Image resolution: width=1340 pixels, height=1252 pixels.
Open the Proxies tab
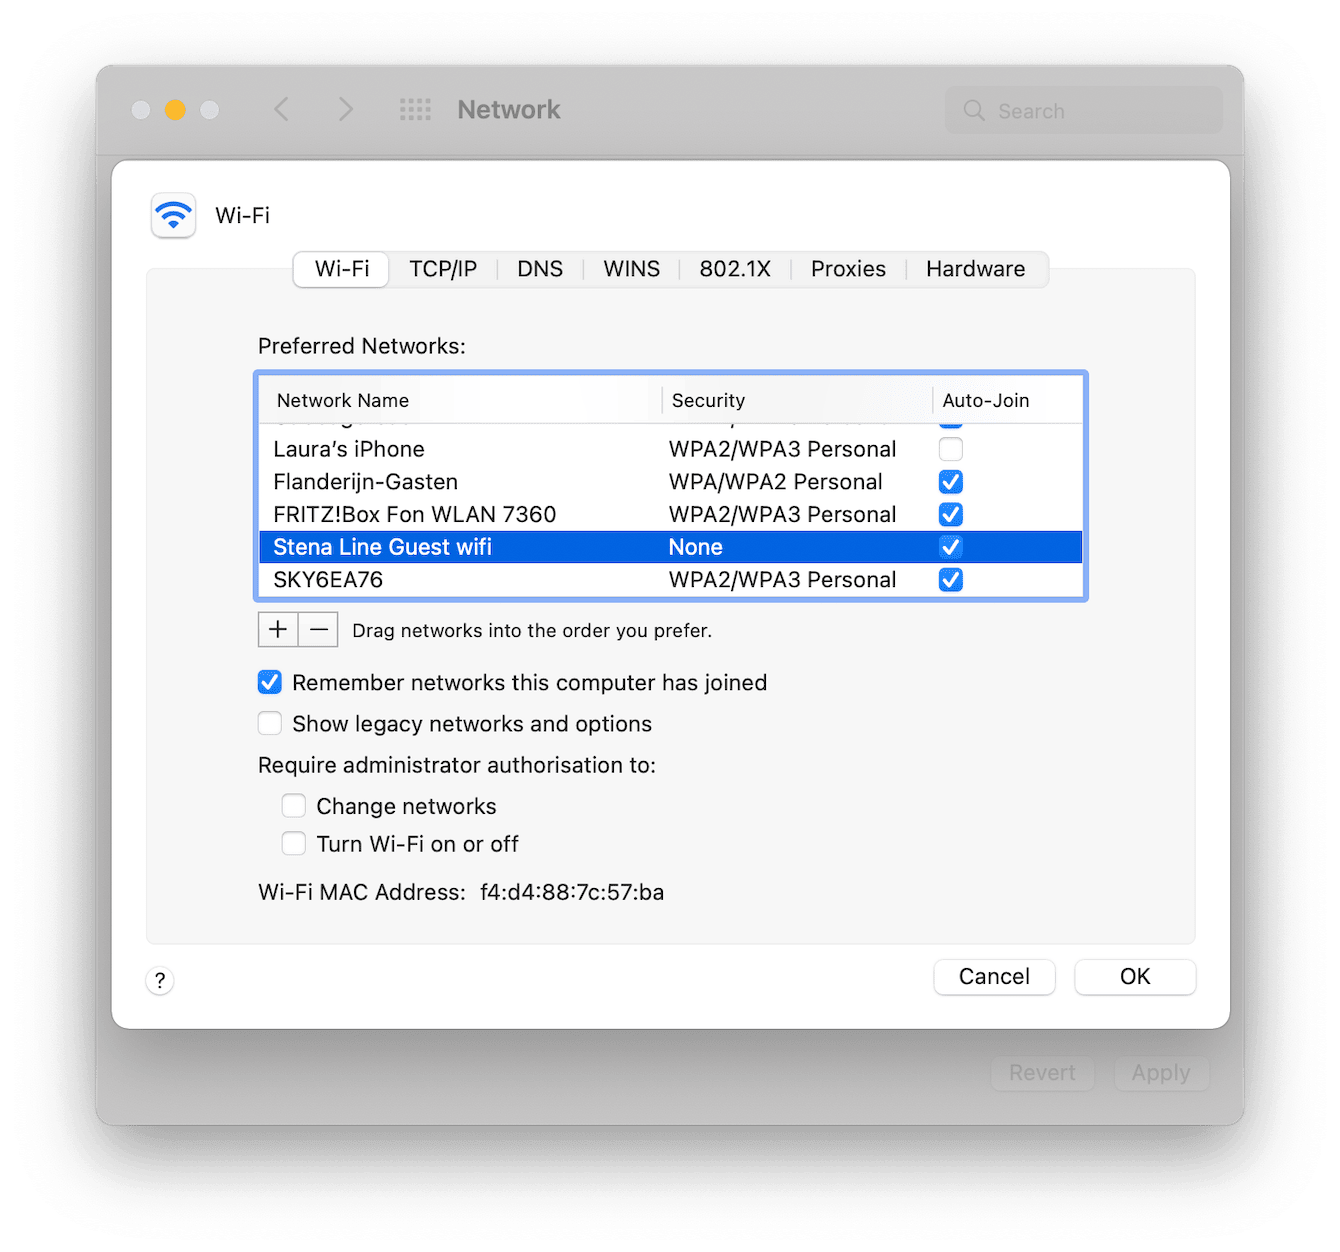pyautogui.click(x=847, y=268)
